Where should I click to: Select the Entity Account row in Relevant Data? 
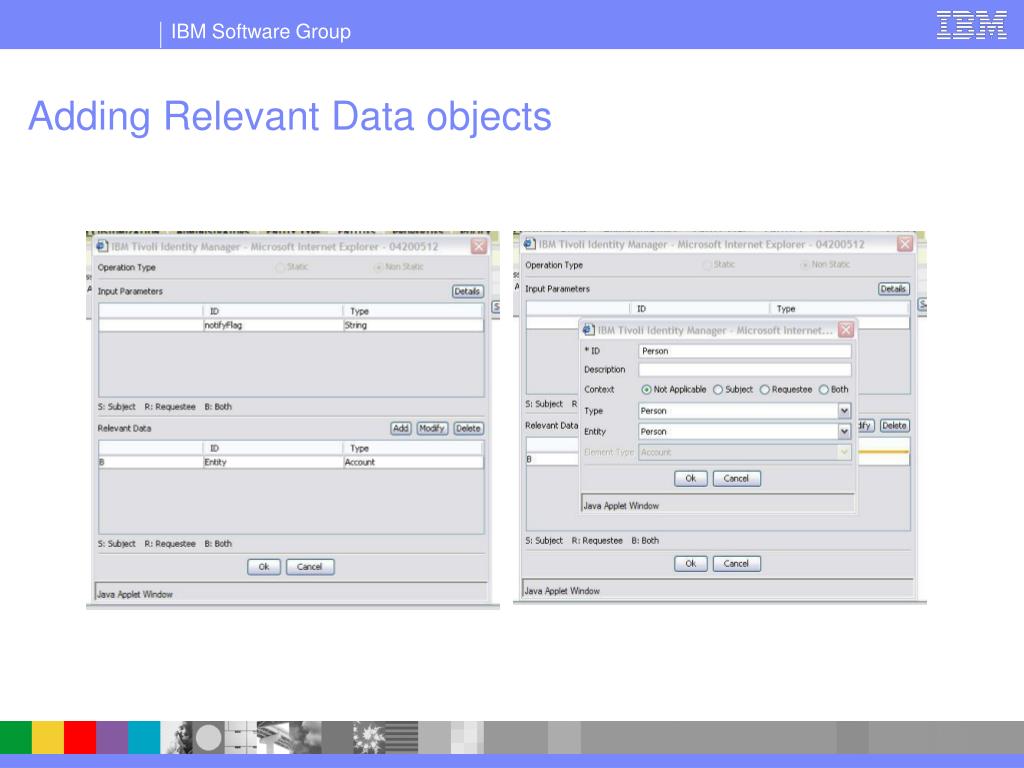[290, 462]
